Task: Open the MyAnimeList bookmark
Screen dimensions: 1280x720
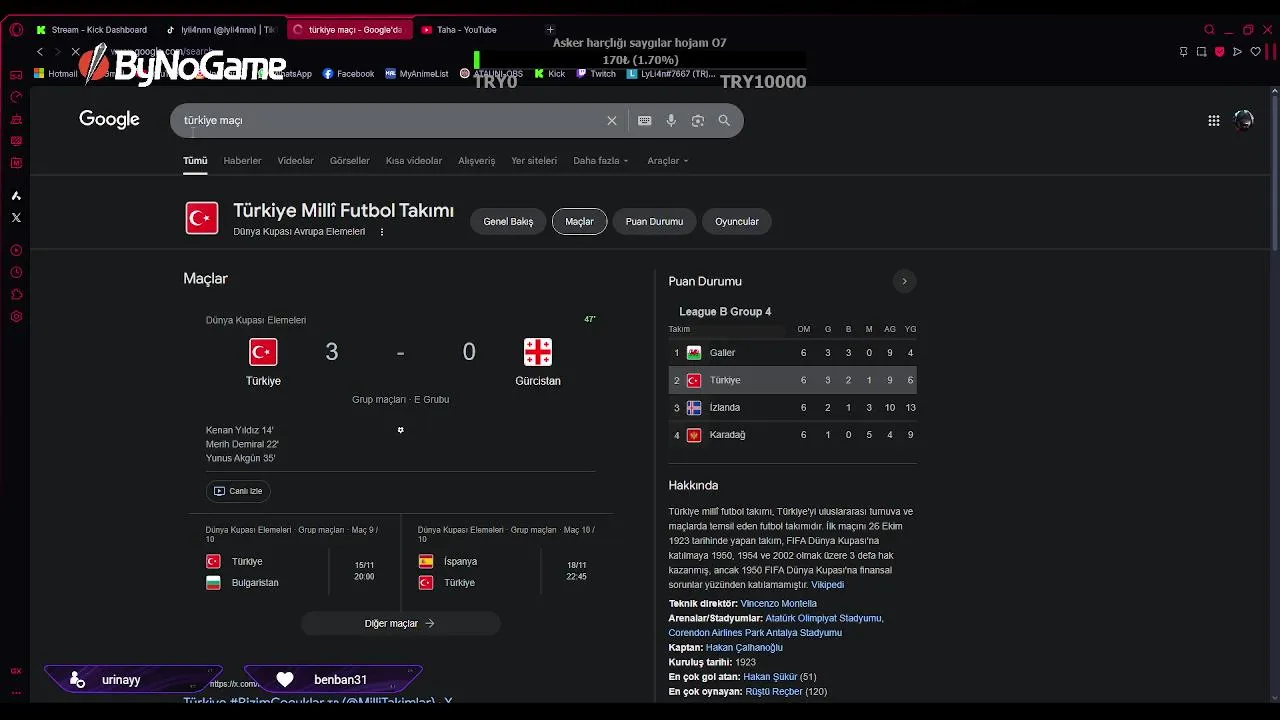Action: (417, 74)
